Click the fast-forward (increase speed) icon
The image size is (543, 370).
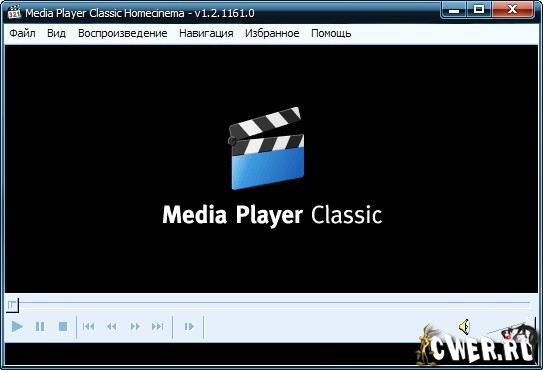coord(135,326)
